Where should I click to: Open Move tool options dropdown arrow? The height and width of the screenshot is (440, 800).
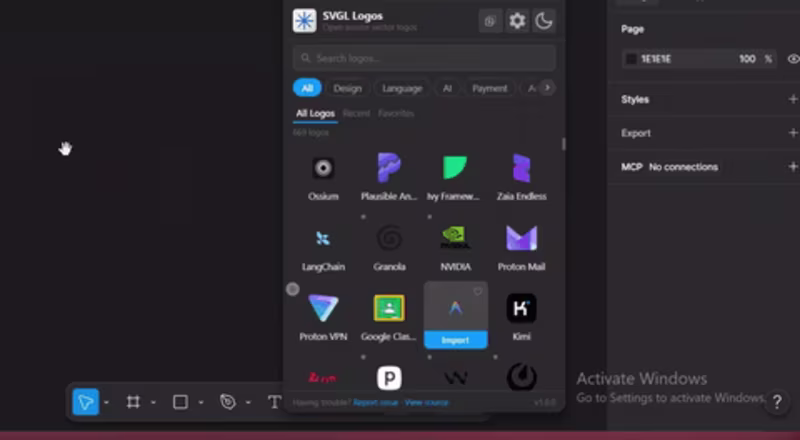coord(106,403)
